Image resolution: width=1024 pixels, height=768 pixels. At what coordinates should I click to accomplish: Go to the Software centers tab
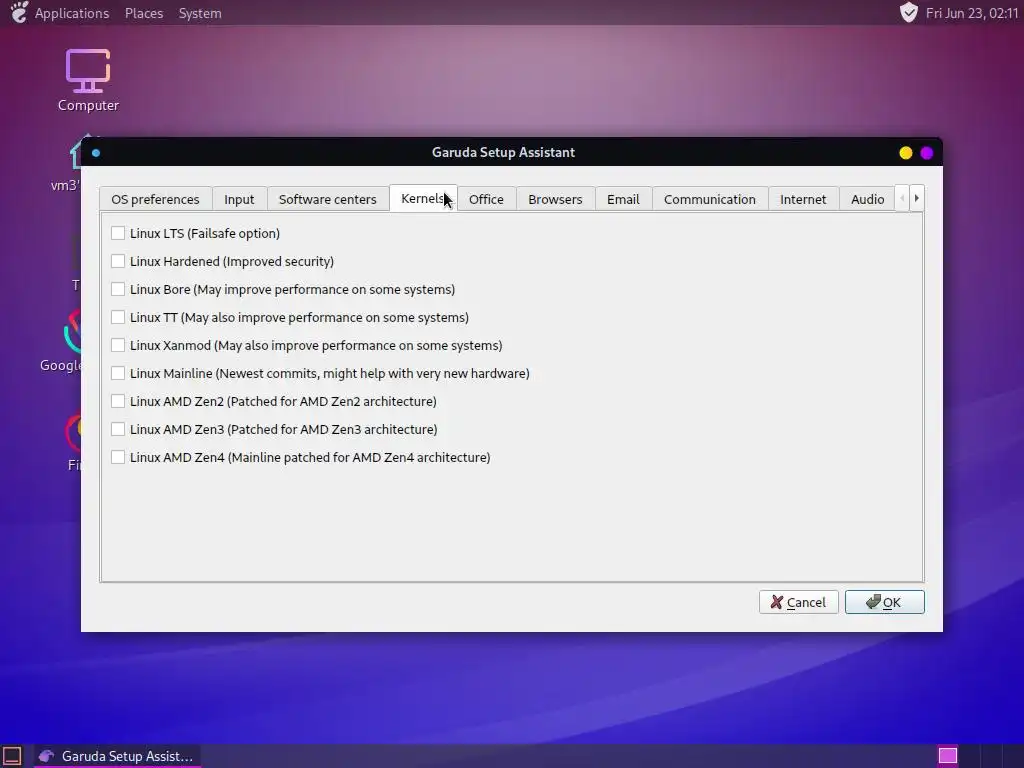[328, 199]
